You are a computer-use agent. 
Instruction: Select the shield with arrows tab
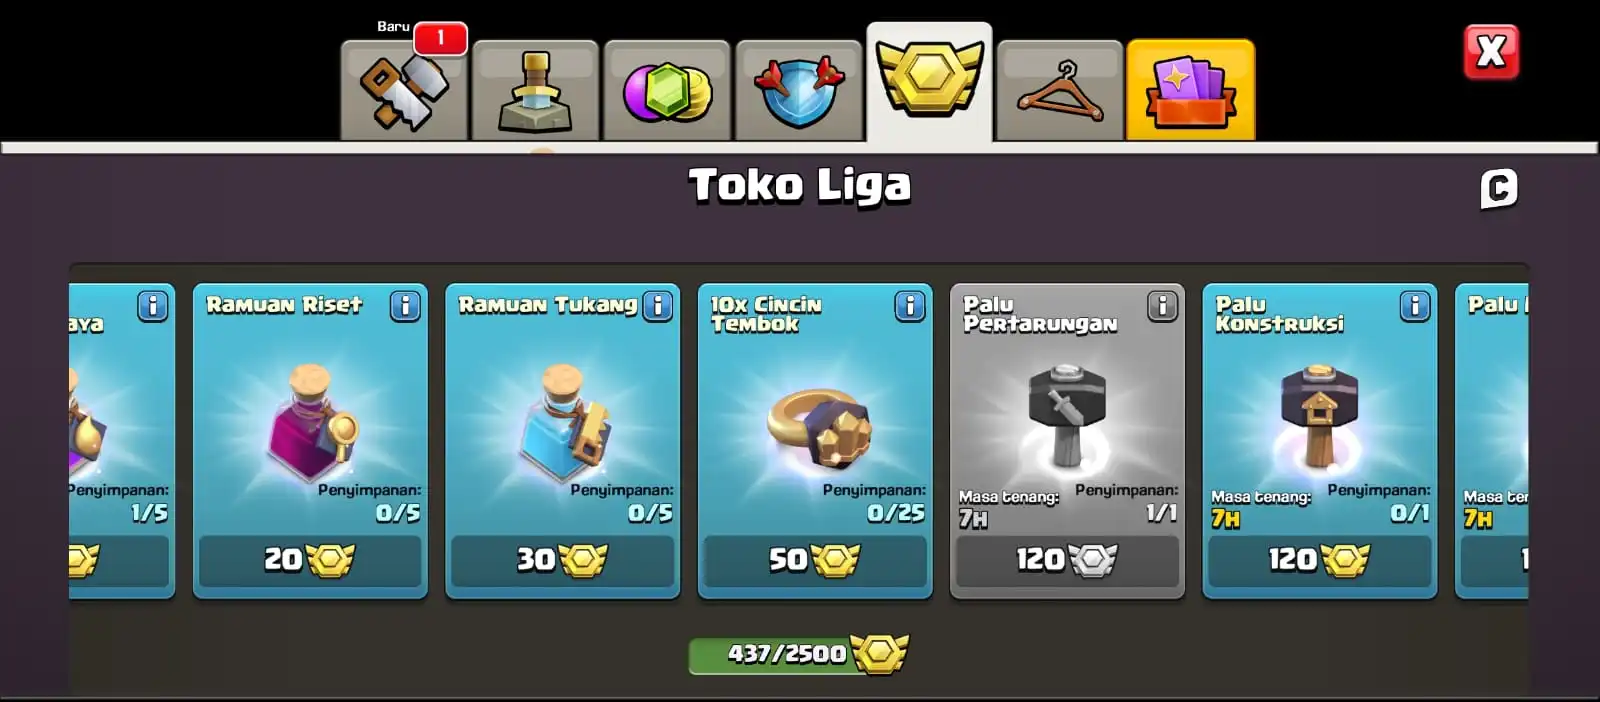(799, 90)
